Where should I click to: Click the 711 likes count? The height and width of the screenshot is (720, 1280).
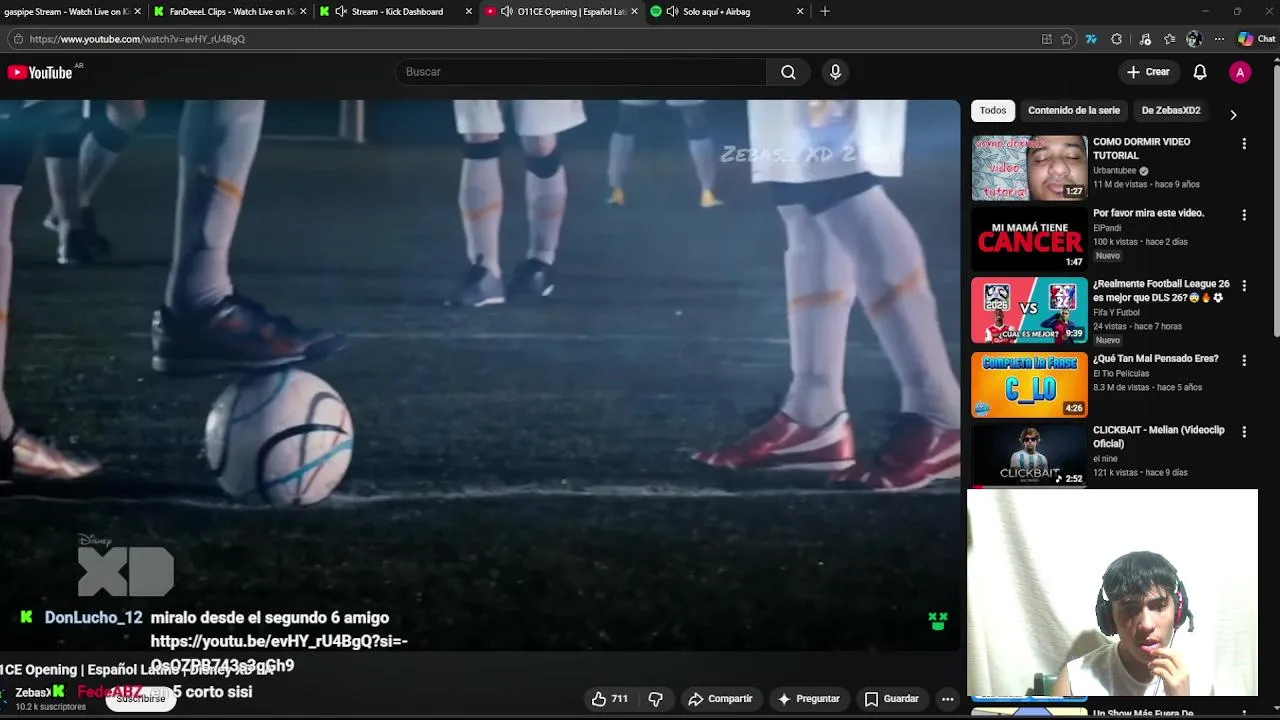(620, 699)
